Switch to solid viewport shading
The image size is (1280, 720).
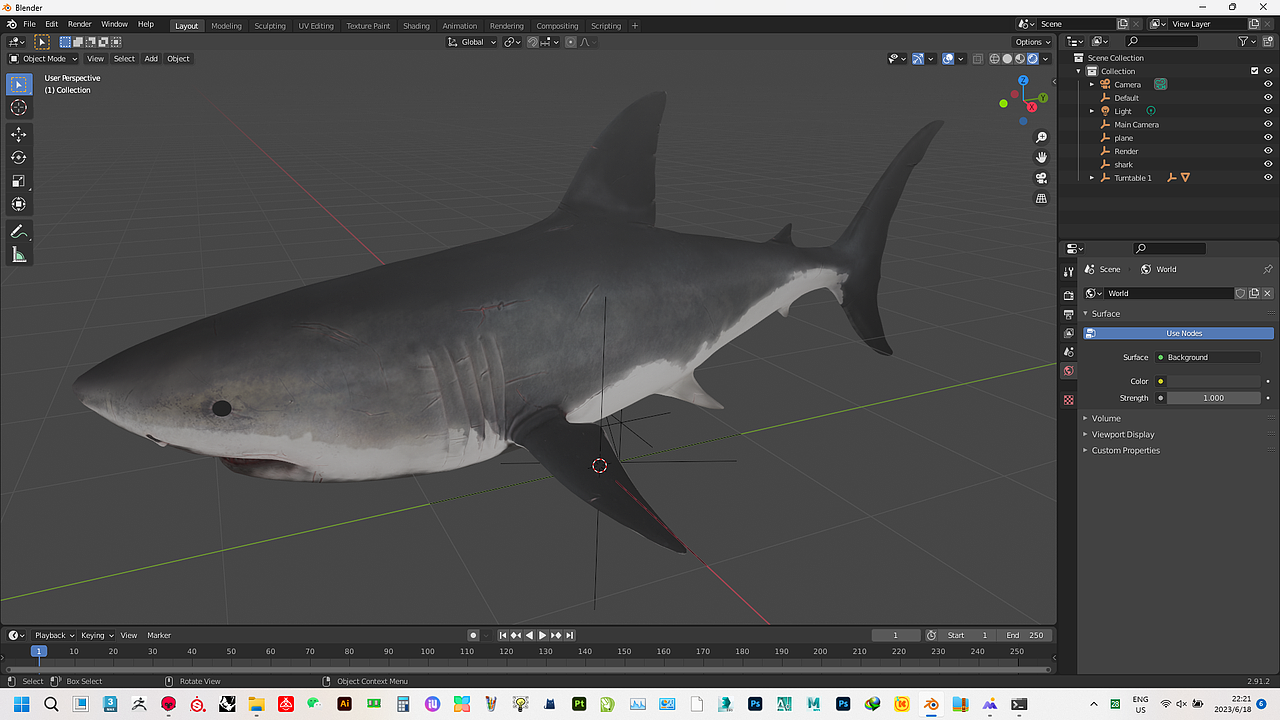[x=1007, y=58]
